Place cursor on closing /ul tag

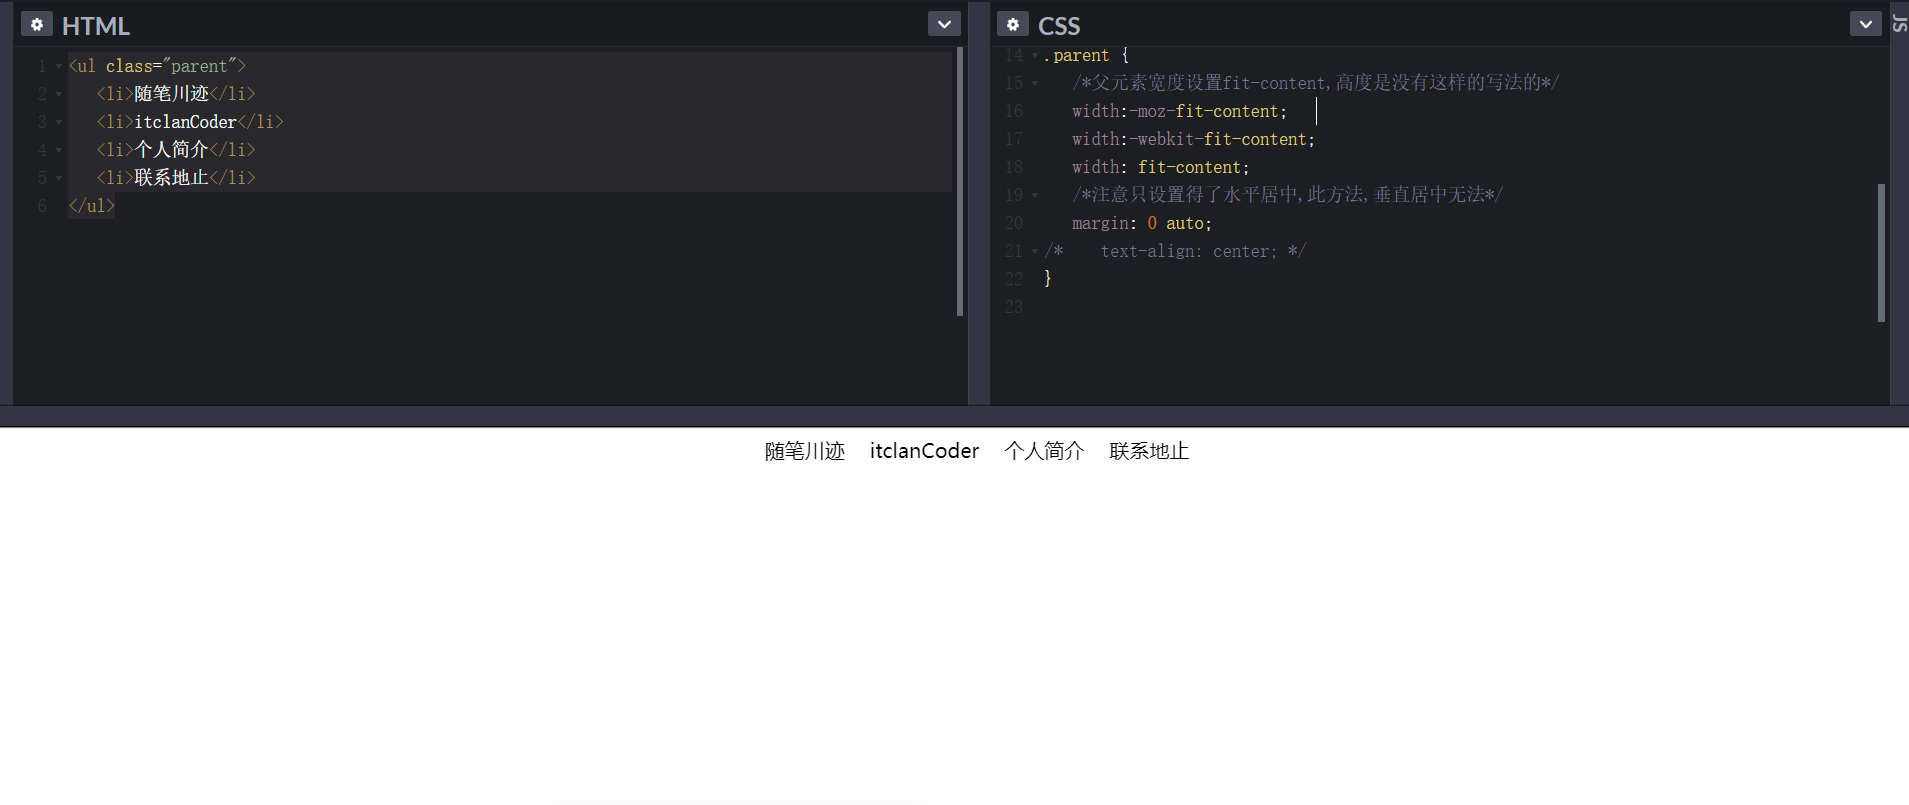click(x=91, y=206)
